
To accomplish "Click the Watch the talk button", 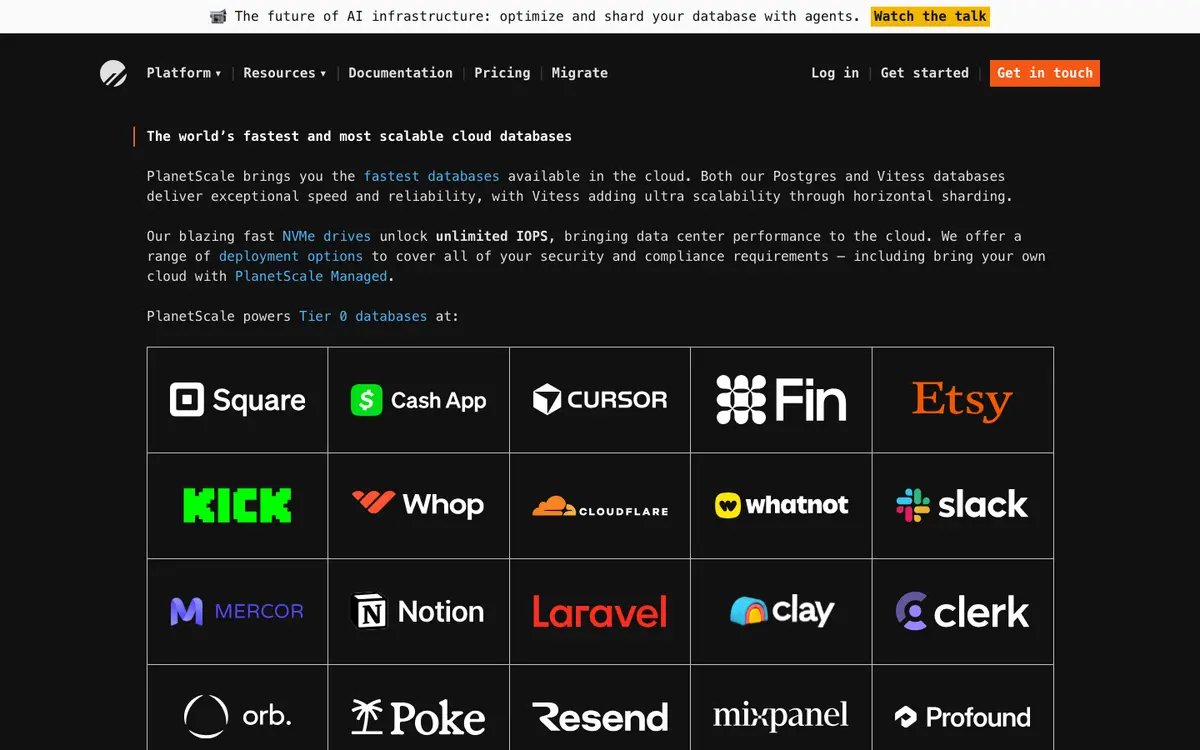I will (x=930, y=16).
